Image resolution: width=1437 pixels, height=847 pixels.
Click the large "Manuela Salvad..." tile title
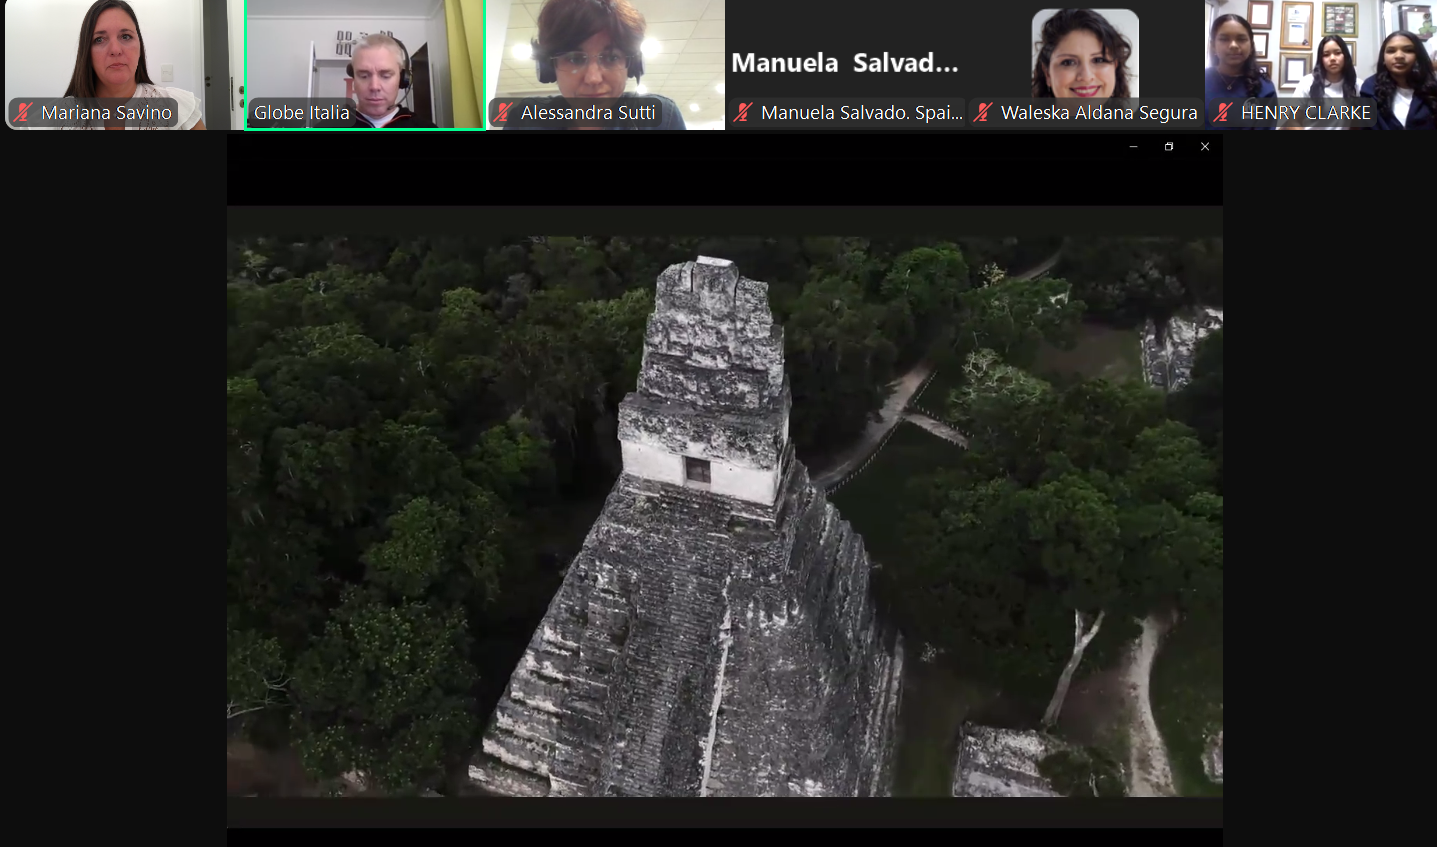[x=845, y=63]
